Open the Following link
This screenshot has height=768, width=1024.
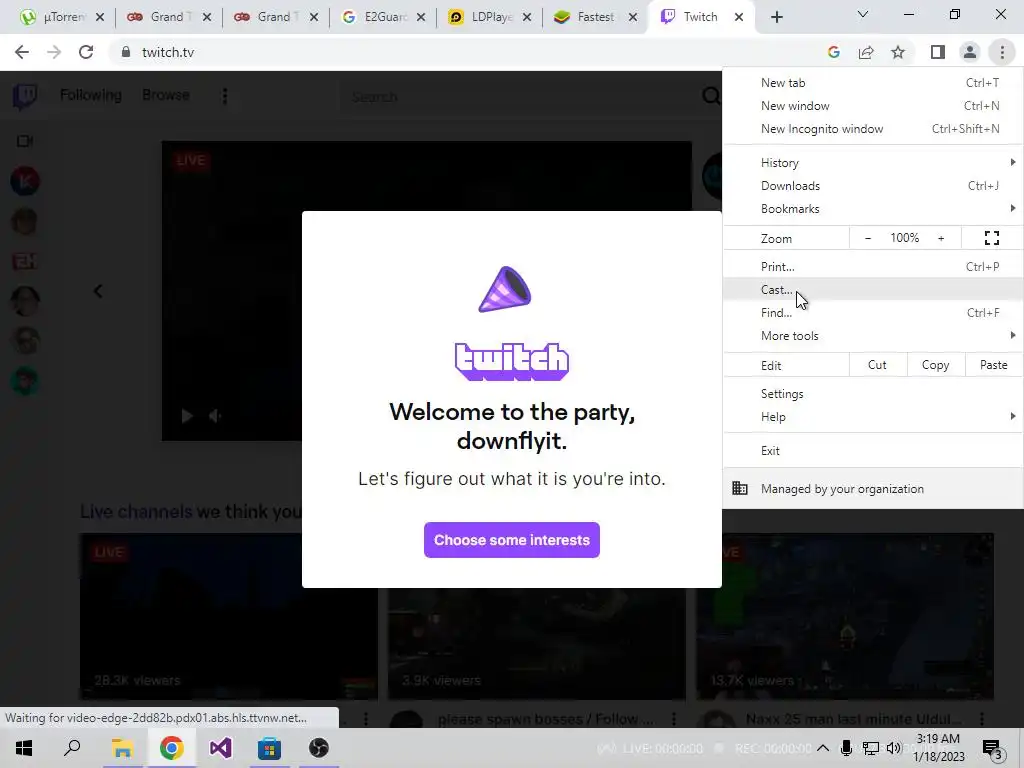click(x=91, y=95)
